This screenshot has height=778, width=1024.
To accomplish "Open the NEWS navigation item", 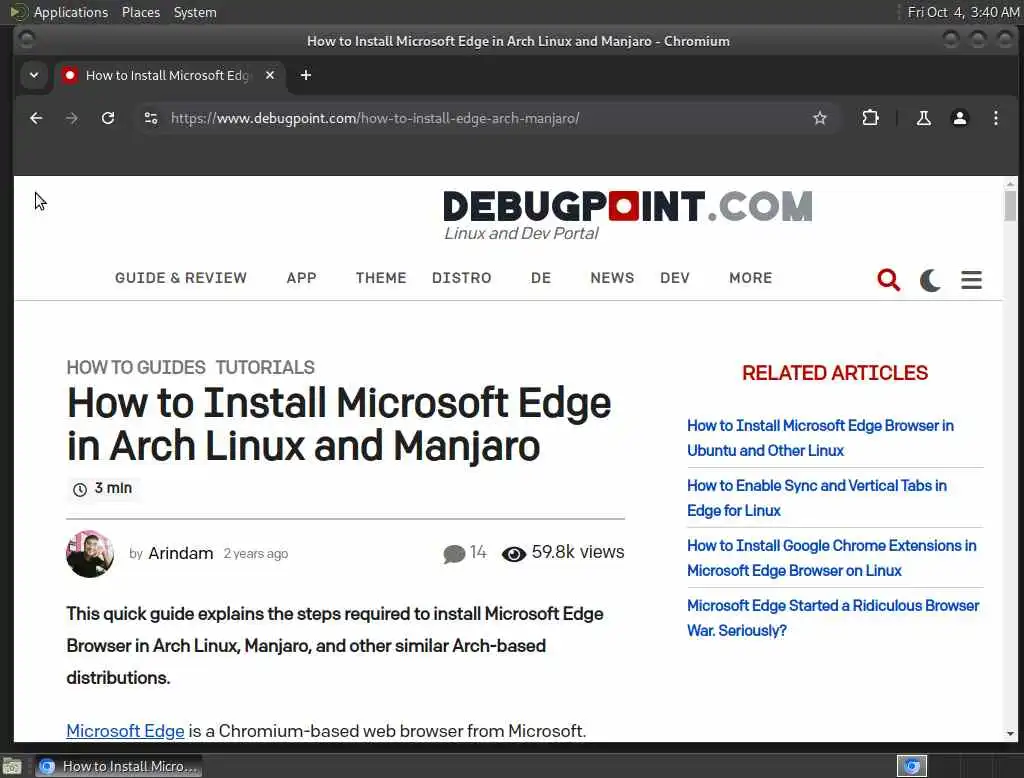I will (x=612, y=278).
